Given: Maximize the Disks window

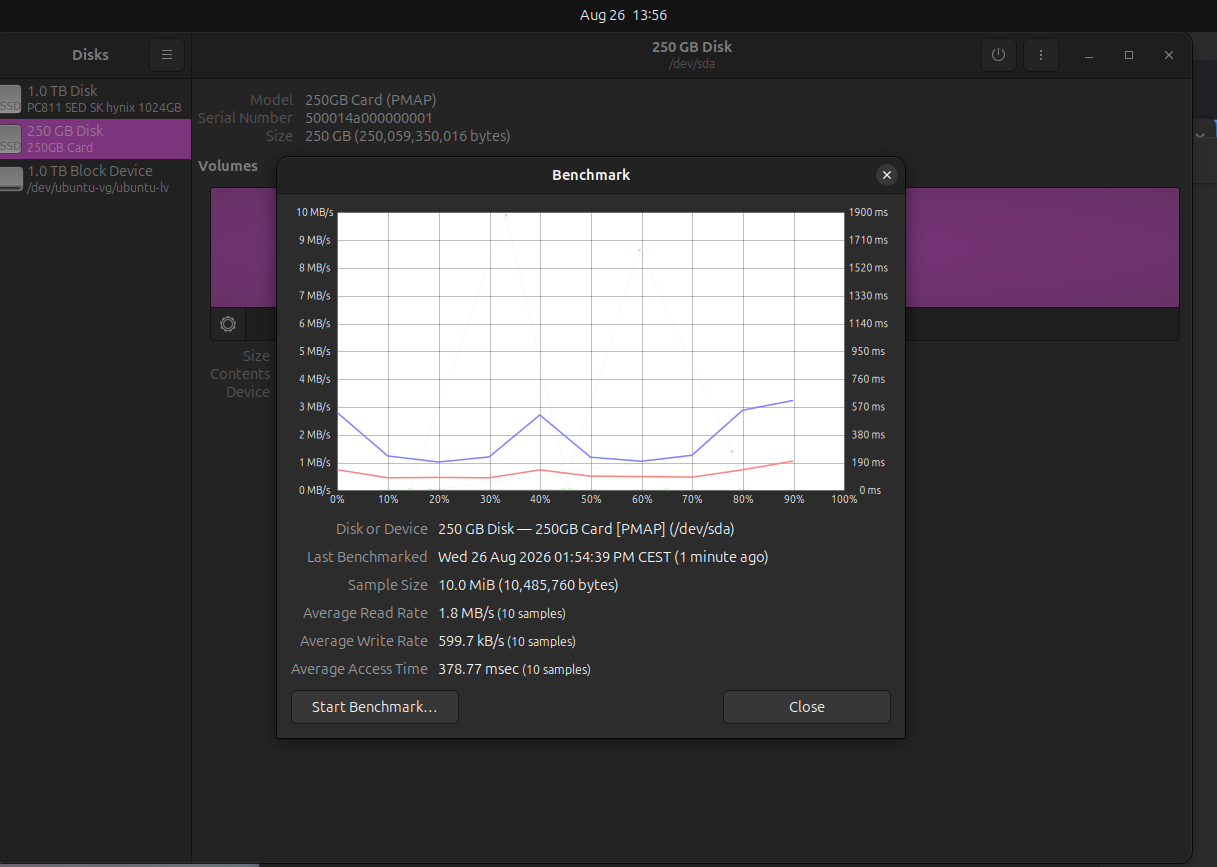Looking at the screenshot, I should 1129,55.
